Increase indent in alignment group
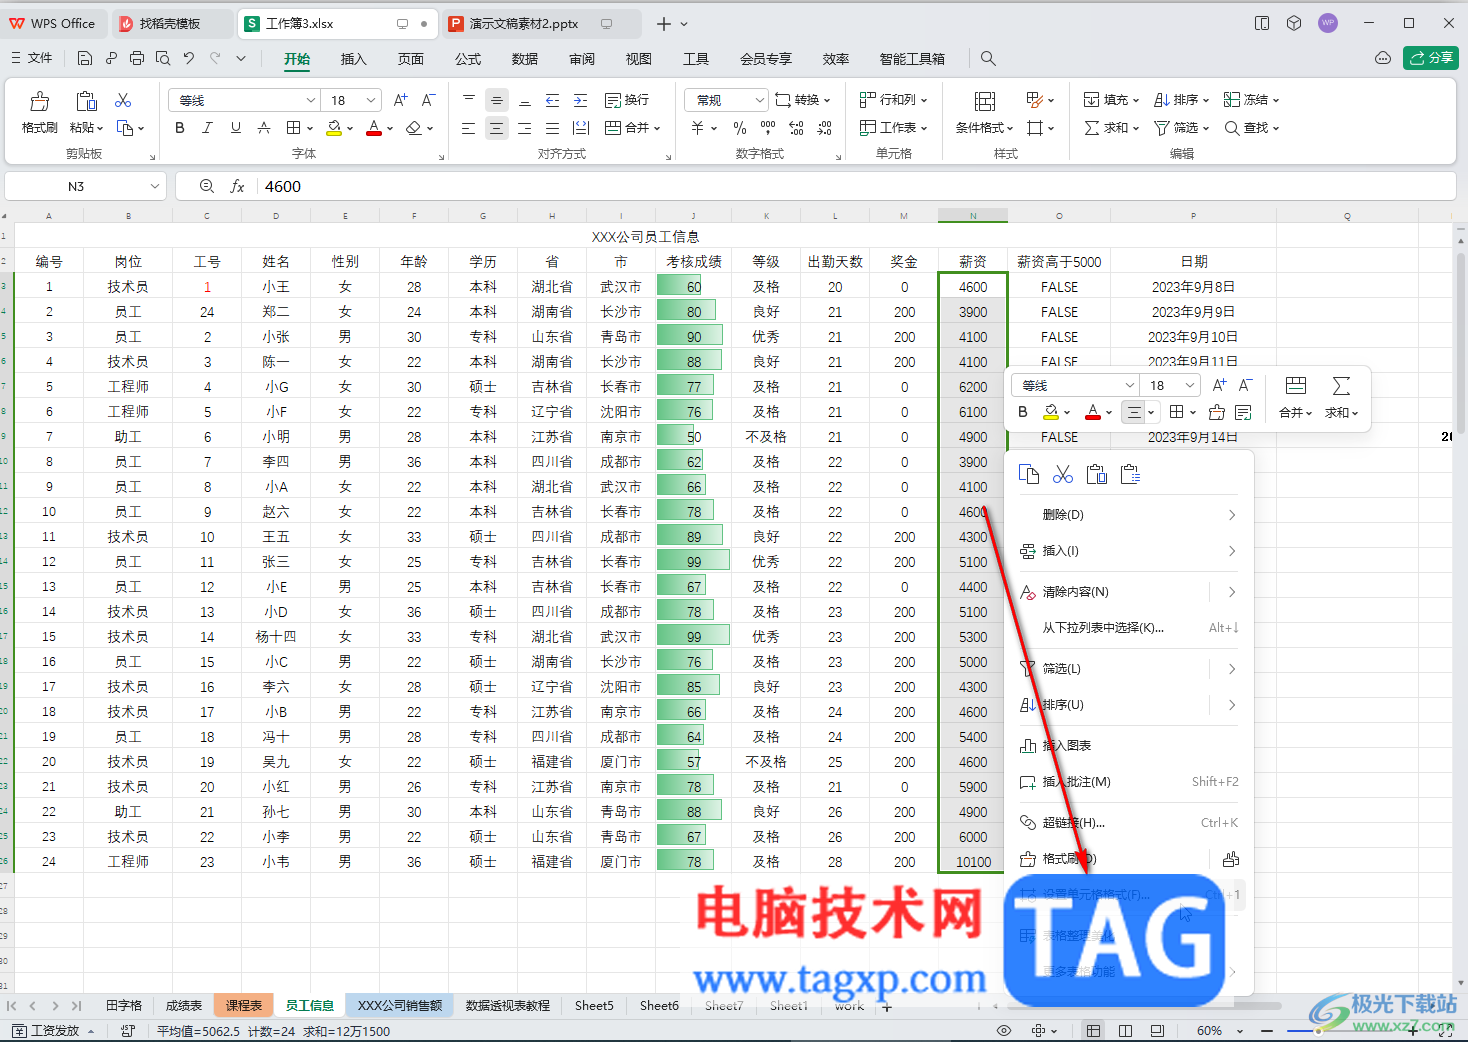Image resolution: width=1468 pixels, height=1042 pixels. point(580,100)
